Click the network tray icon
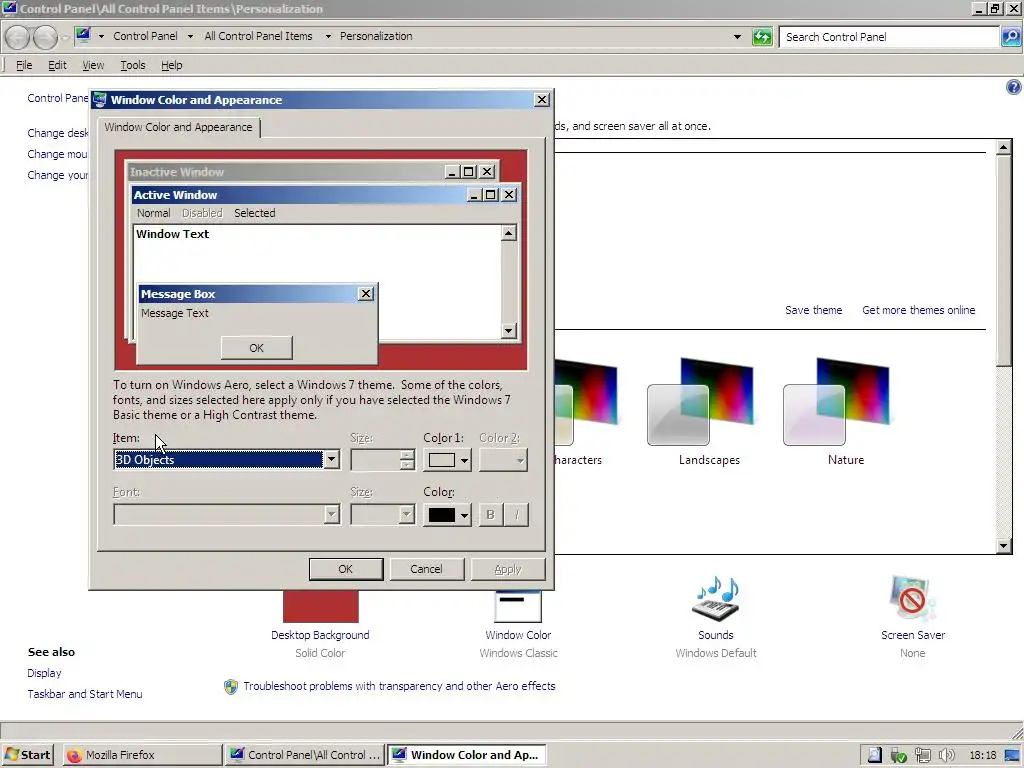The height and width of the screenshot is (768, 1024). [922, 756]
